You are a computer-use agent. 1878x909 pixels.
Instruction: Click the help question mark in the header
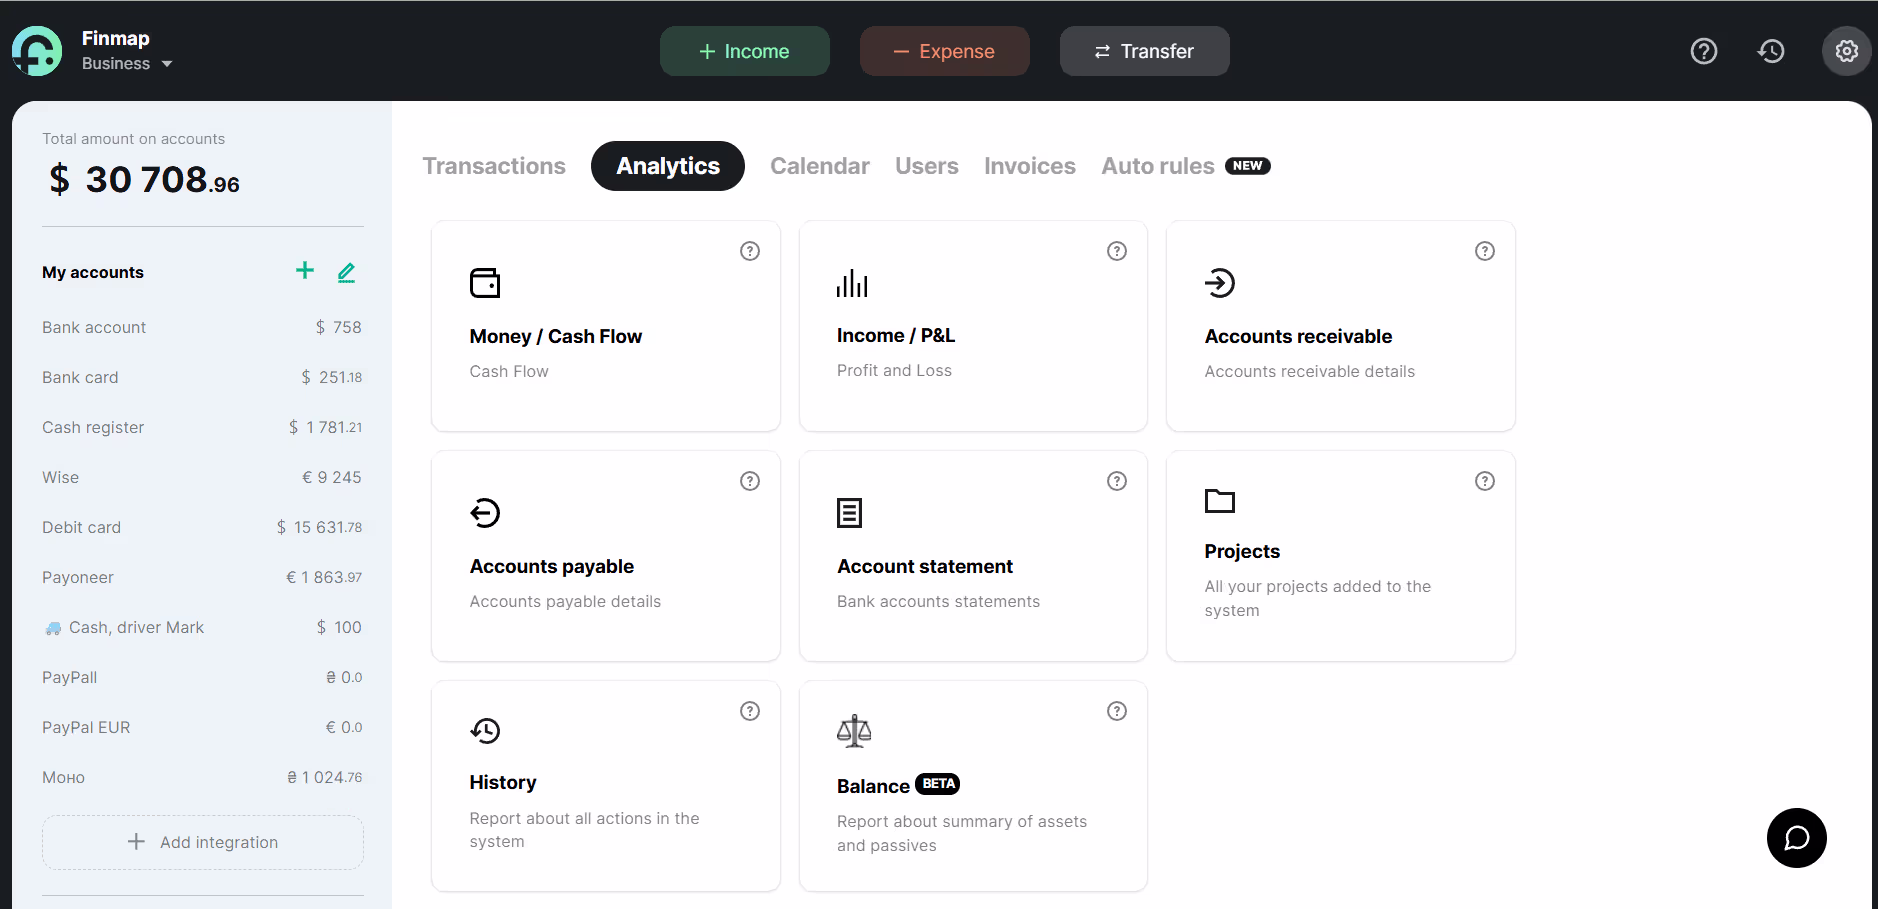tap(1703, 50)
